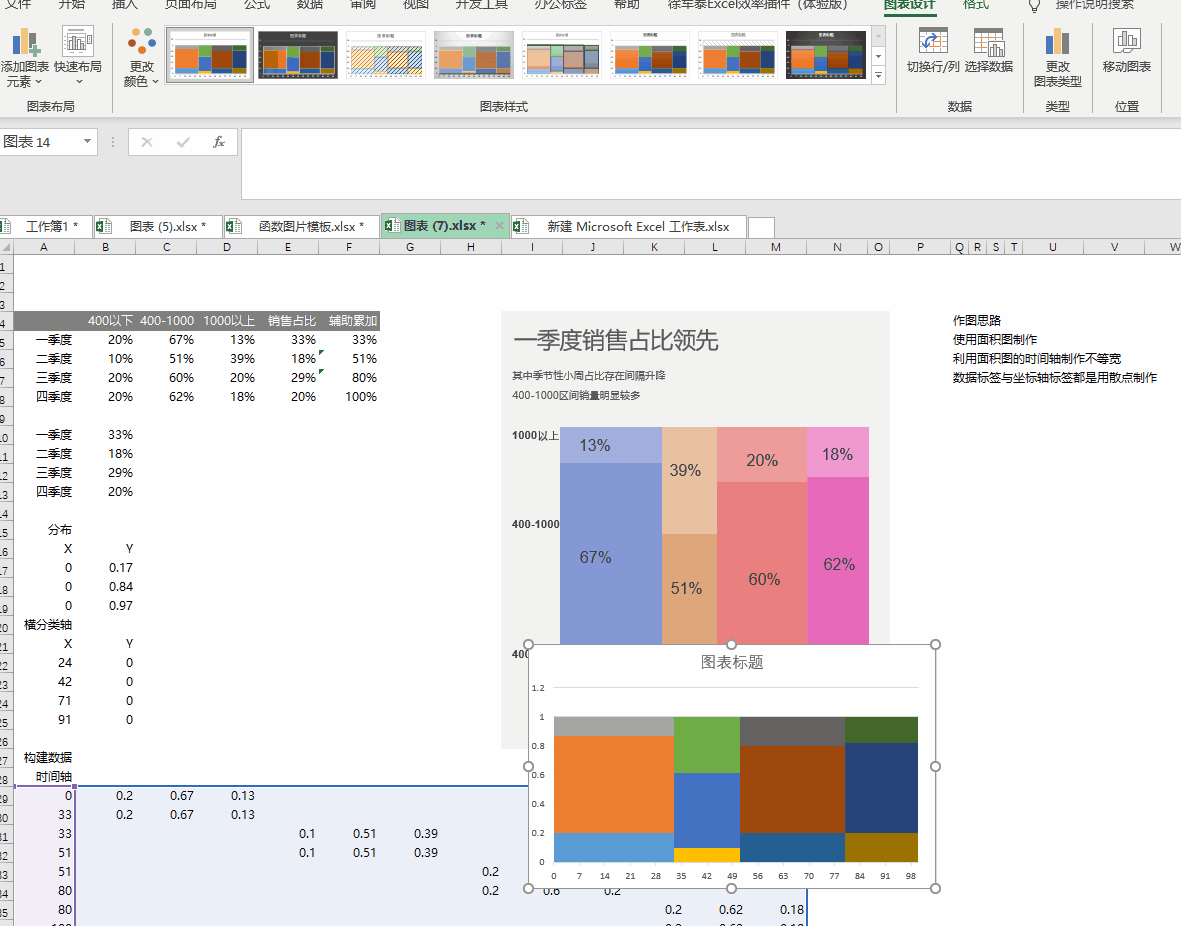The height and width of the screenshot is (926, 1181).
Task: Apply the fifth outlined chart style thumbnail
Action: click(562, 55)
